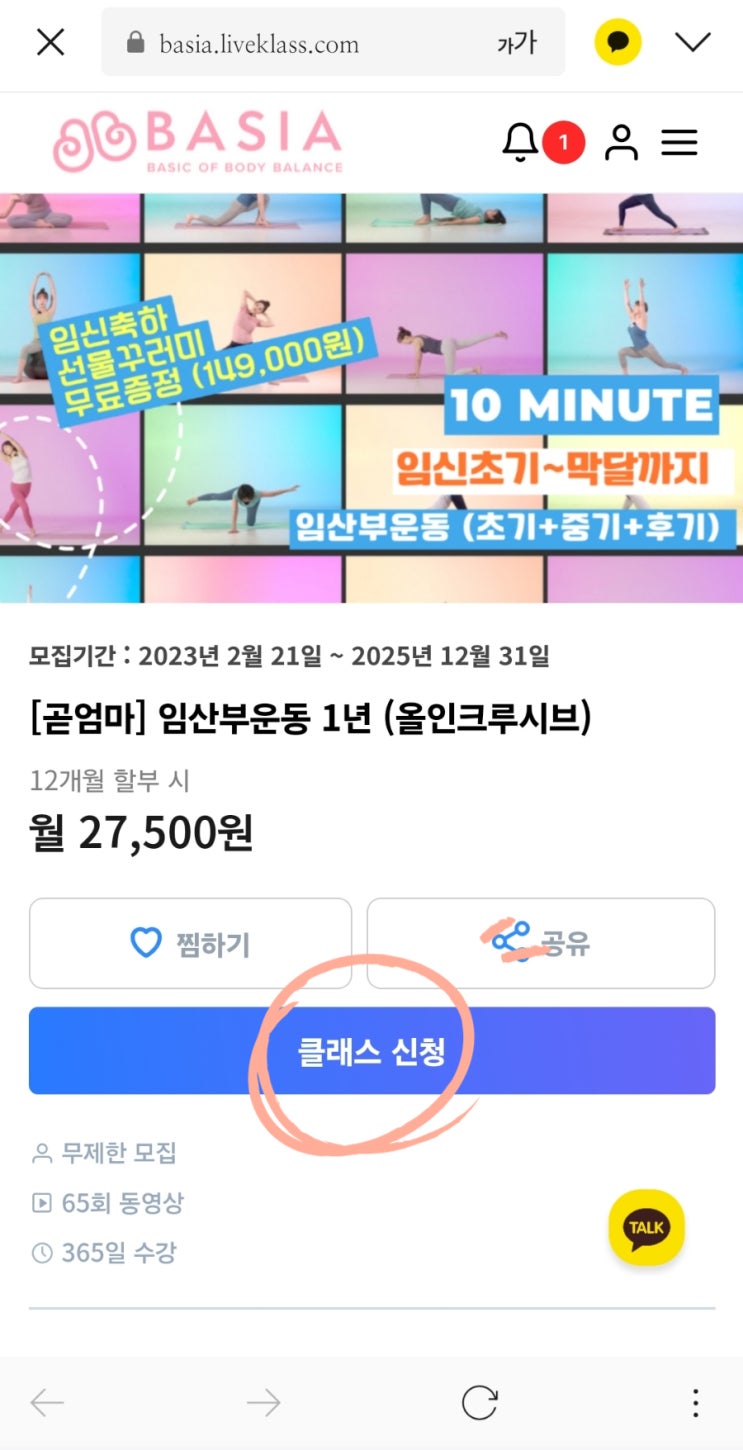Open the yellow TALK chat bubble
Image resolution: width=743 pixels, height=1450 pixels.
click(646, 1227)
